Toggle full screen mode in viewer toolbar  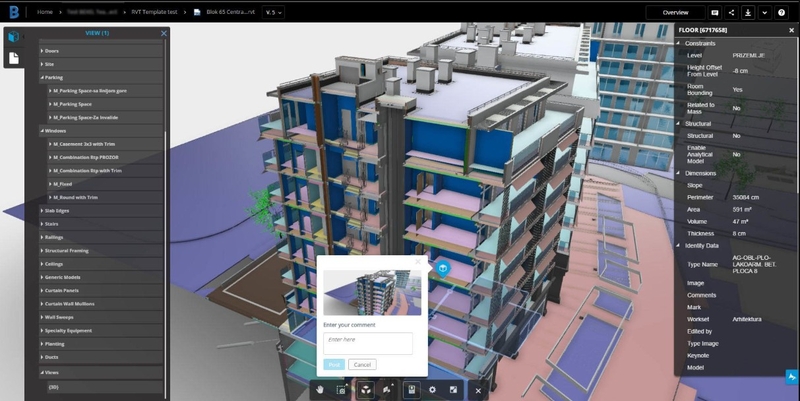point(453,390)
